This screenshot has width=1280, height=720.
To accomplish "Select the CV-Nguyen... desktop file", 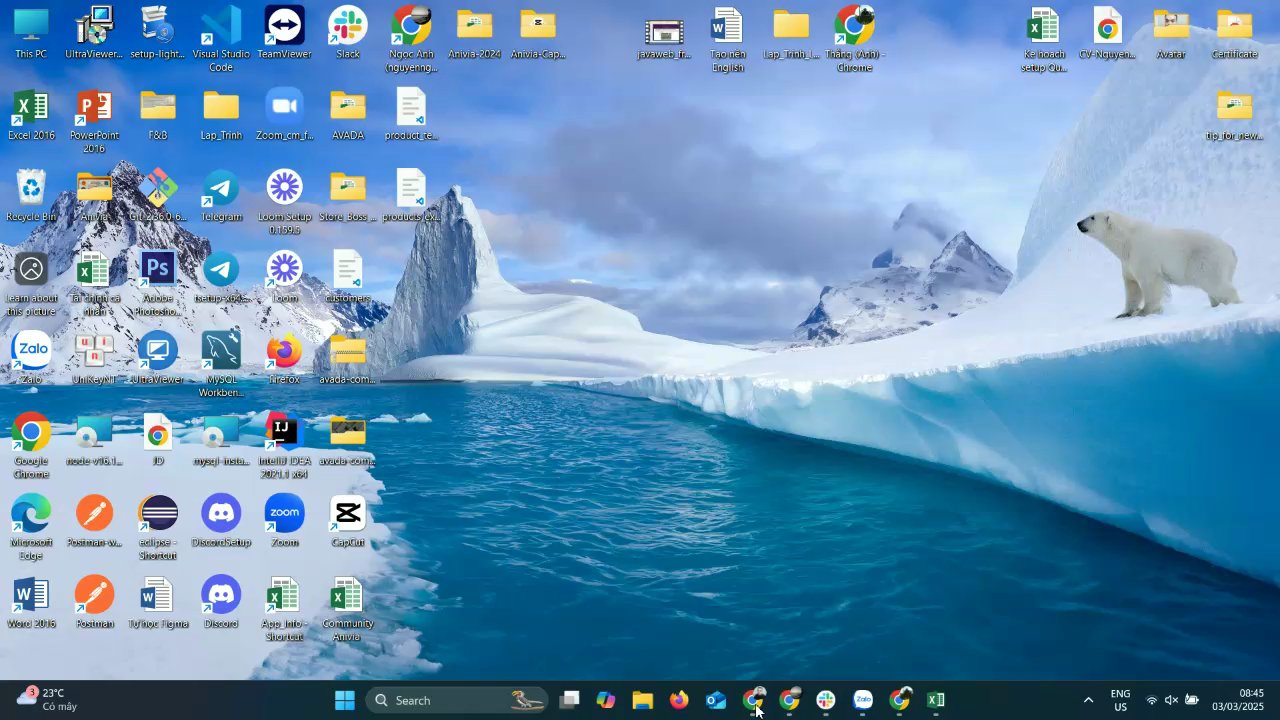I will [1107, 34].
